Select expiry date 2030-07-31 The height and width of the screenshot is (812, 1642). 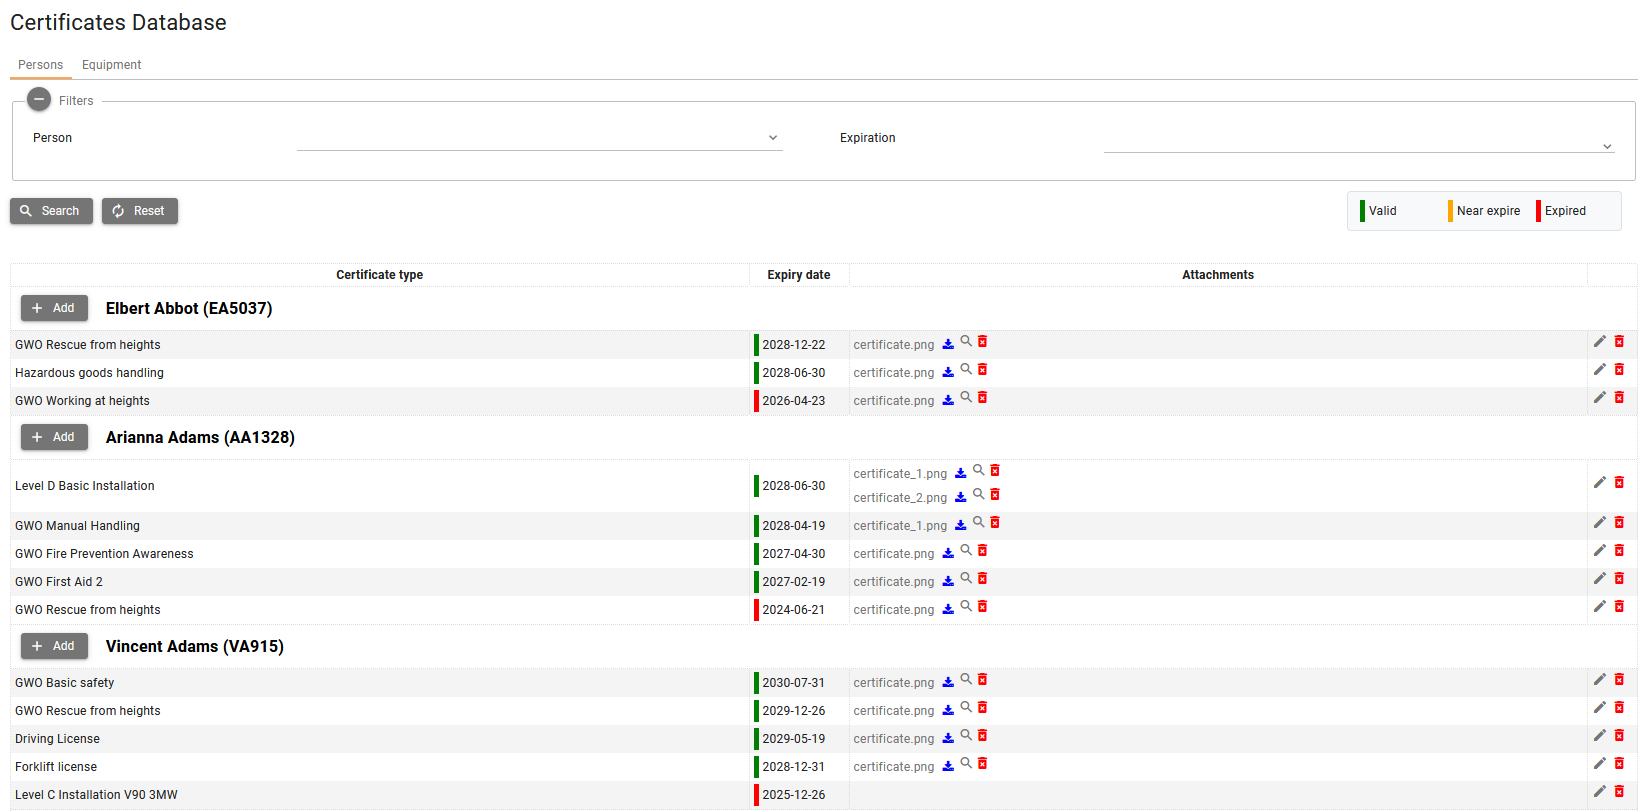click(x=794, y=683)
